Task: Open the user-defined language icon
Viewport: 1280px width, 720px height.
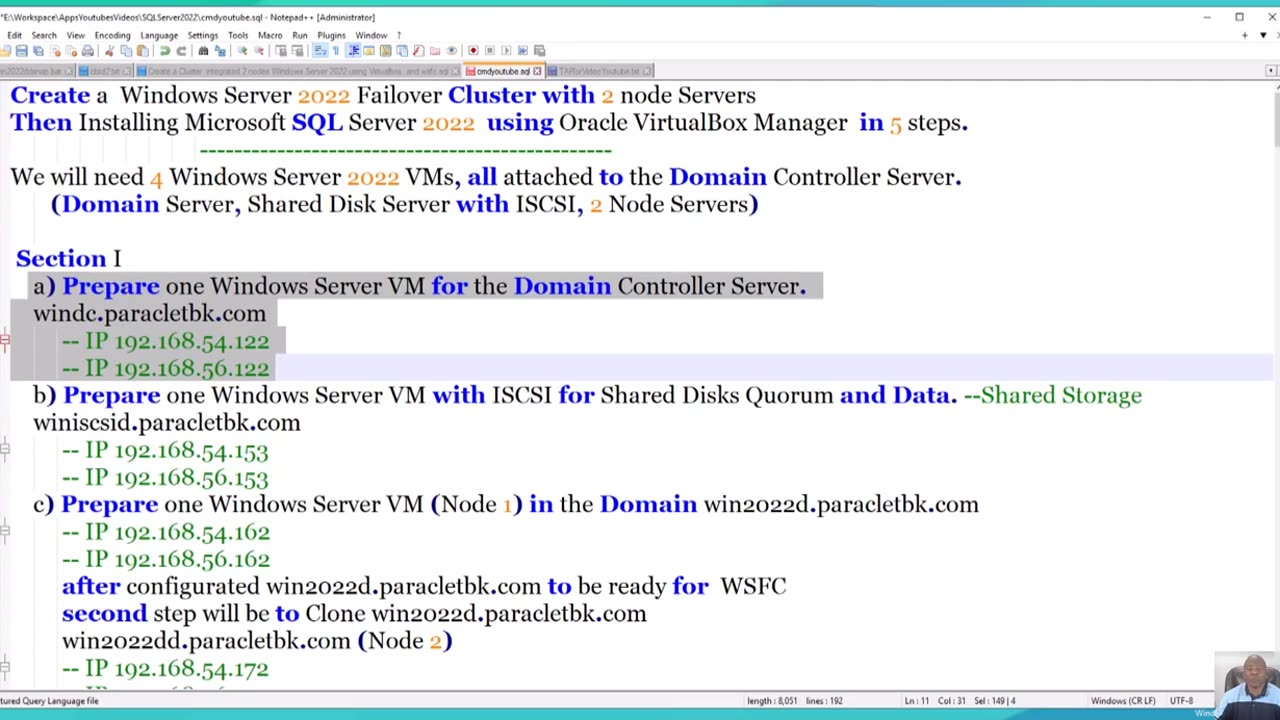Action: click(x=369, y=50)
